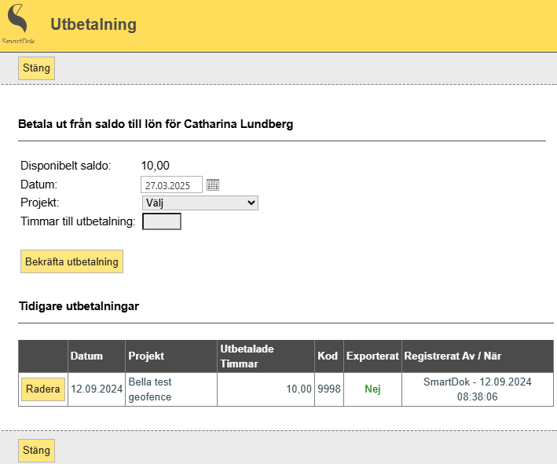Click the bottom Stäng button
The image size is (557, 464).
coord(36,450)
